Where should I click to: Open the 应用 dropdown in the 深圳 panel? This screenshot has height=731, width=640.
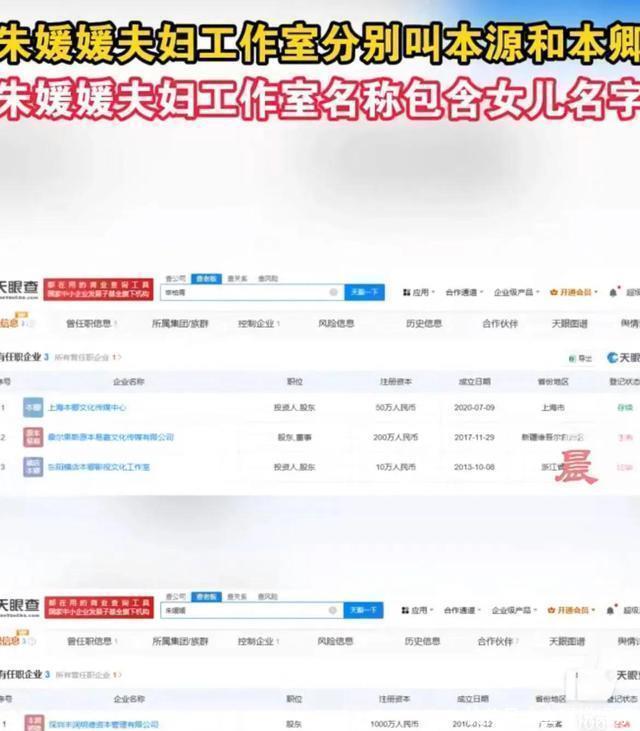click(x=417, y=610)
